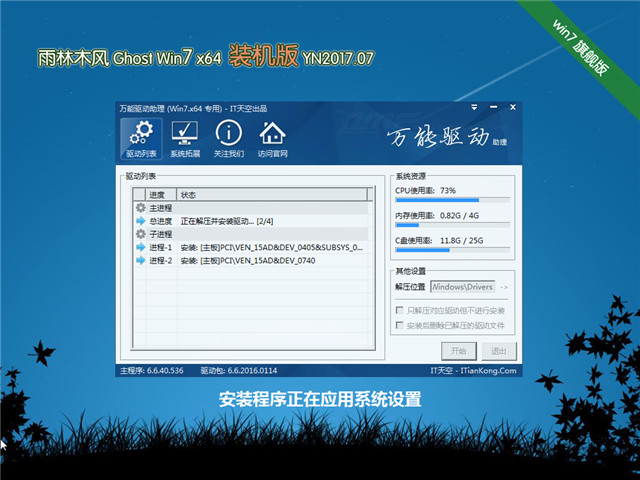The width and height of the screenshot is (640, 480).
Task: Click the 退出 button
Action: (x=499, y=351)
